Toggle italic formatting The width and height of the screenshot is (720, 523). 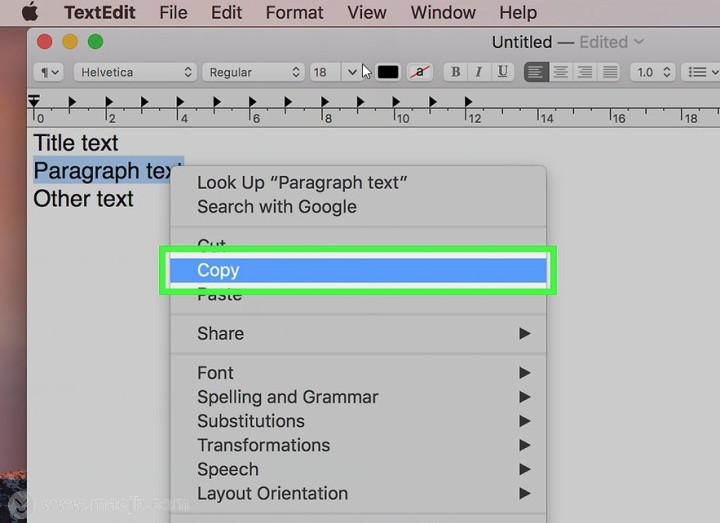479,72
